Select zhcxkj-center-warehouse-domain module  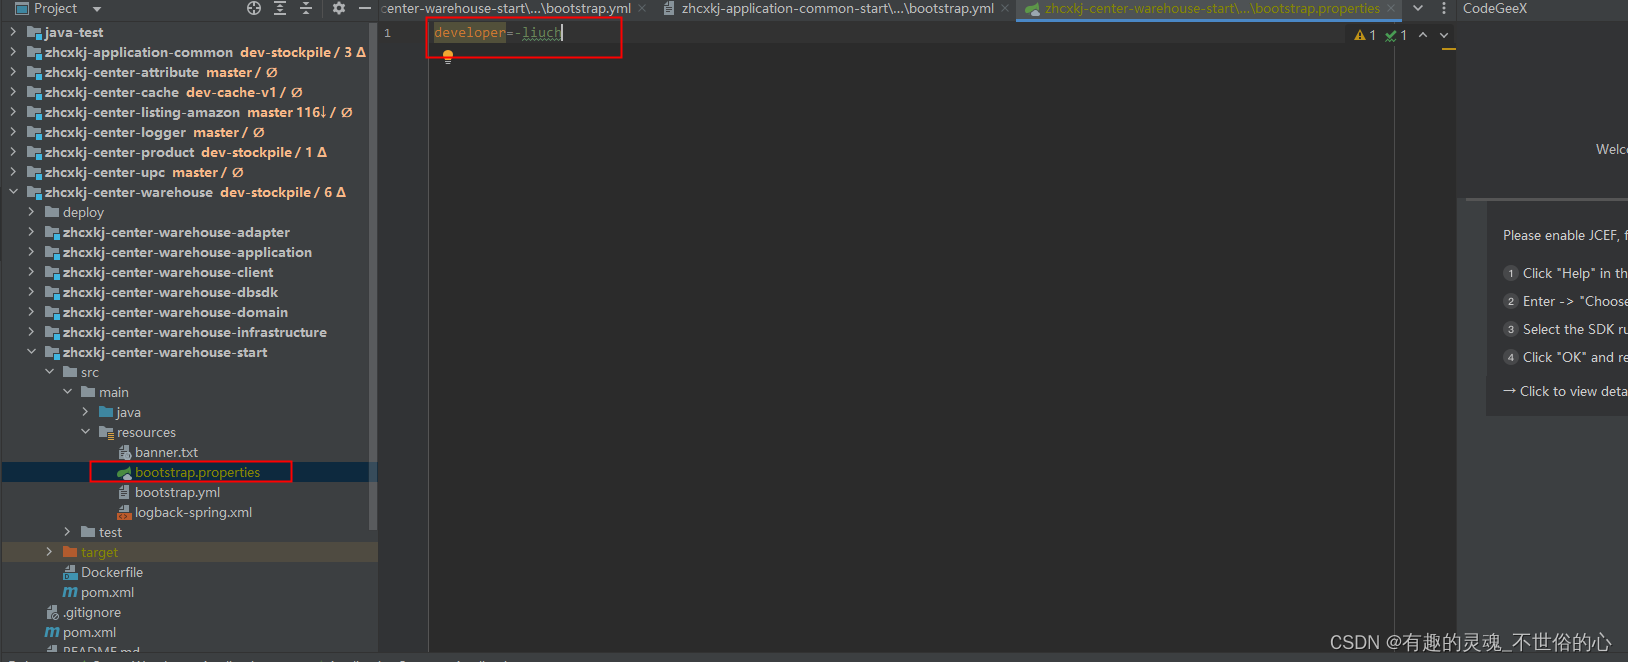[x=175, y=312]
